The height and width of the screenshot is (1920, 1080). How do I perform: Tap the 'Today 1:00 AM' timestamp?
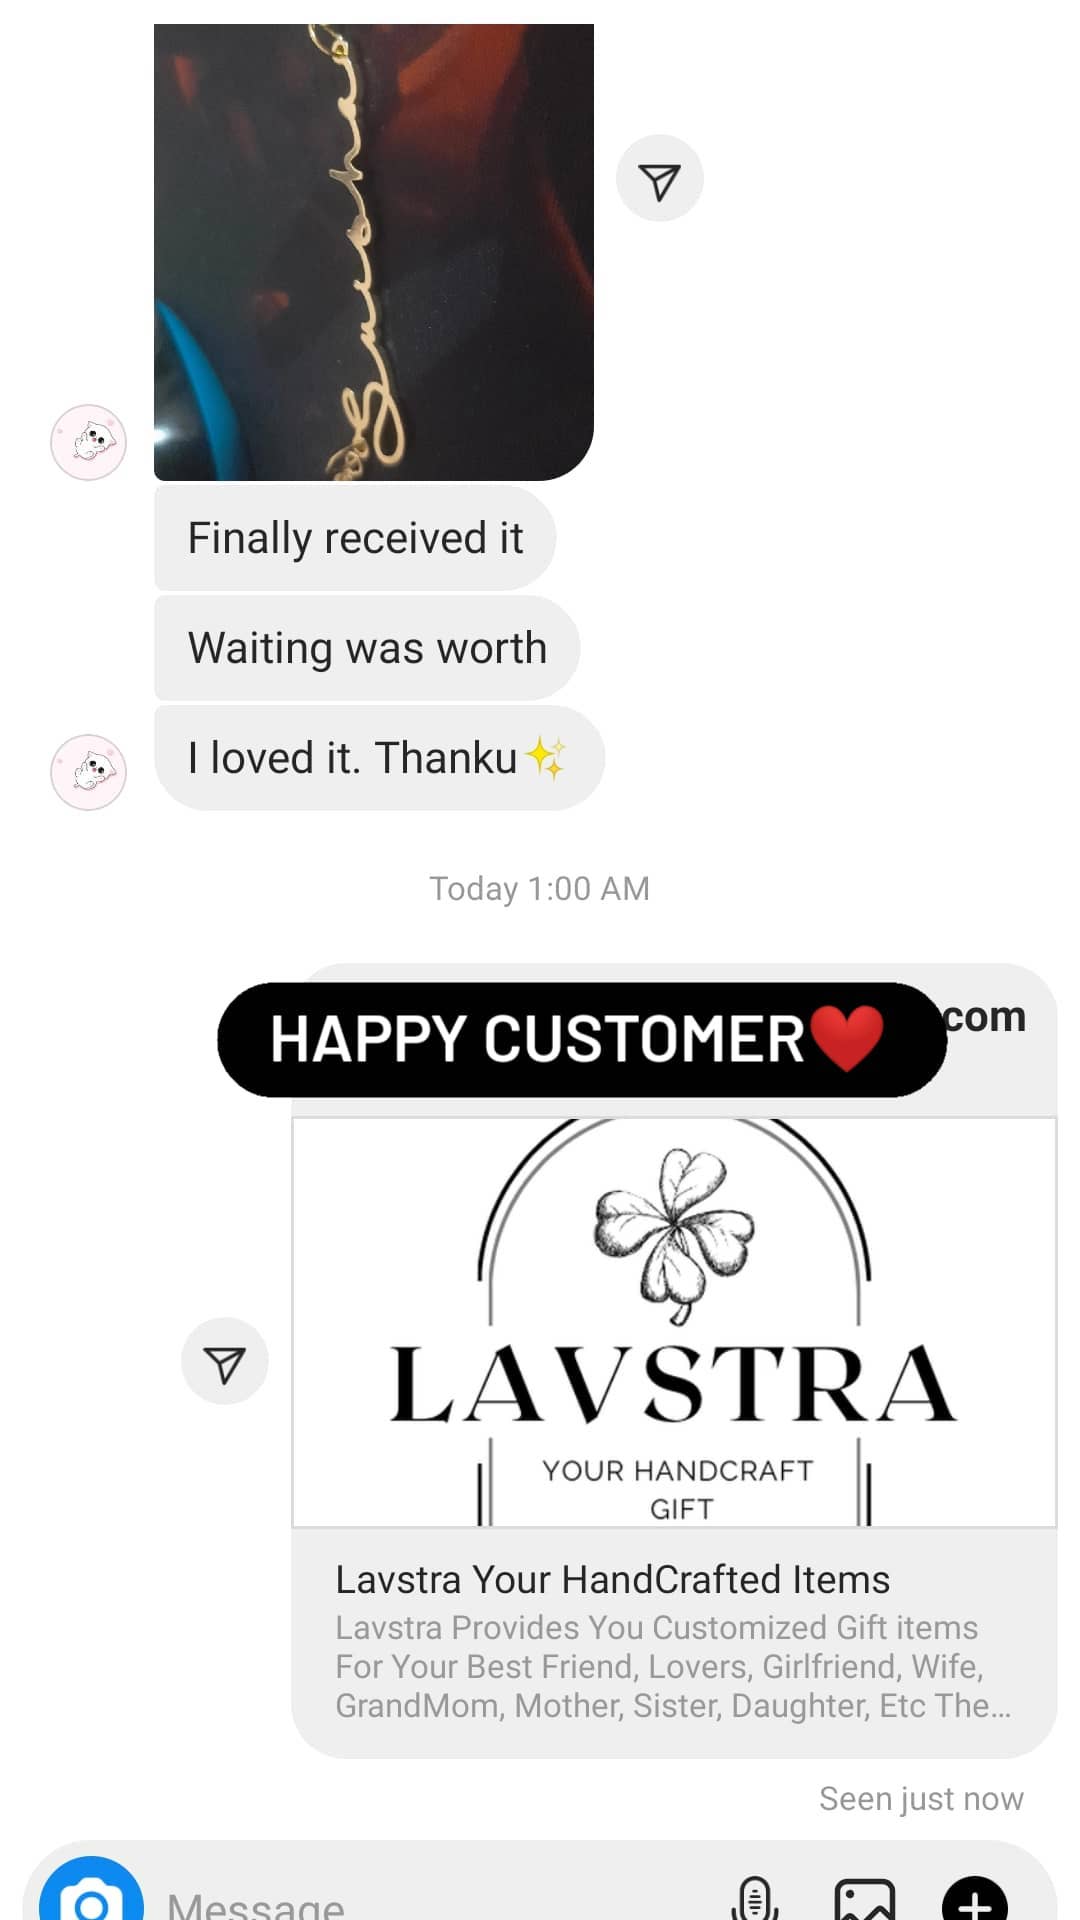540,888
